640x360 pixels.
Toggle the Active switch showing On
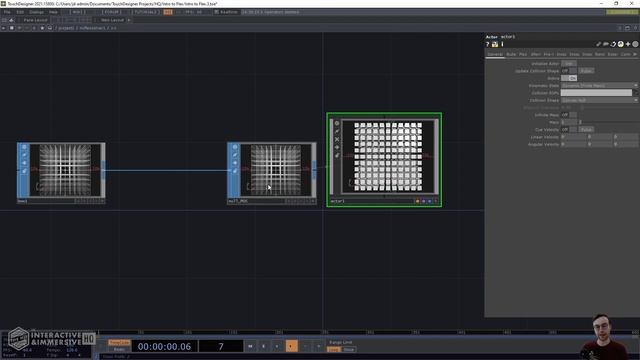[569, 78]
